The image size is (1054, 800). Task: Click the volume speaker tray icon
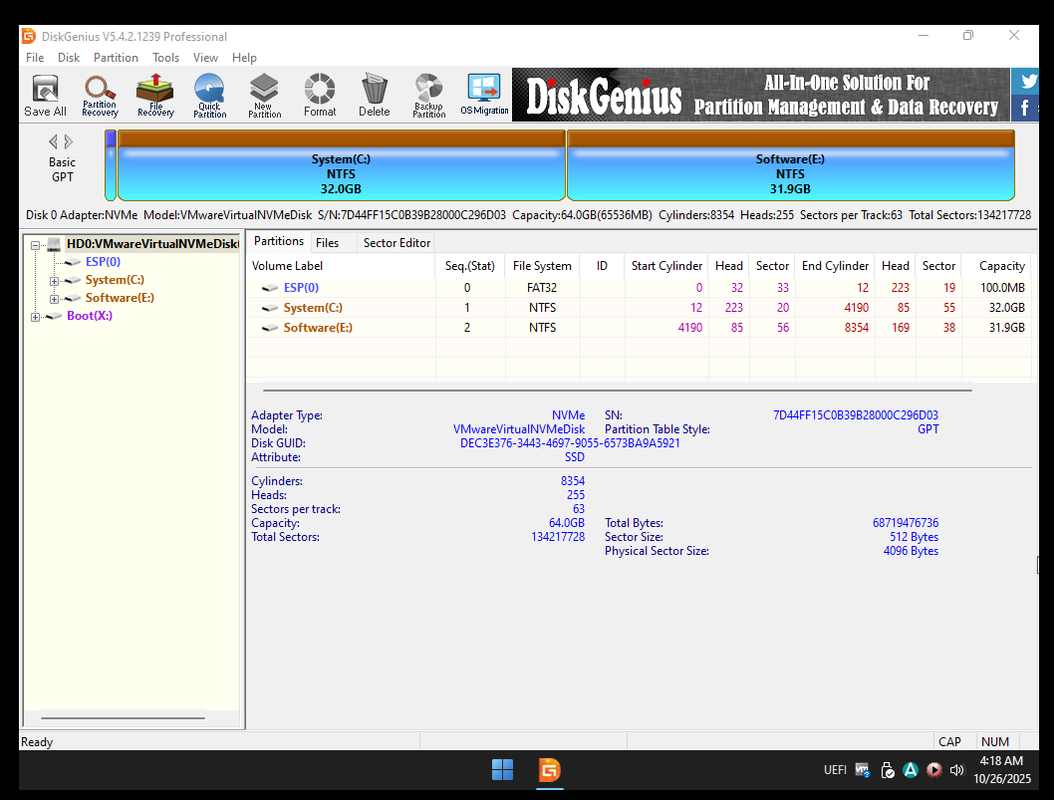[957, 770]
